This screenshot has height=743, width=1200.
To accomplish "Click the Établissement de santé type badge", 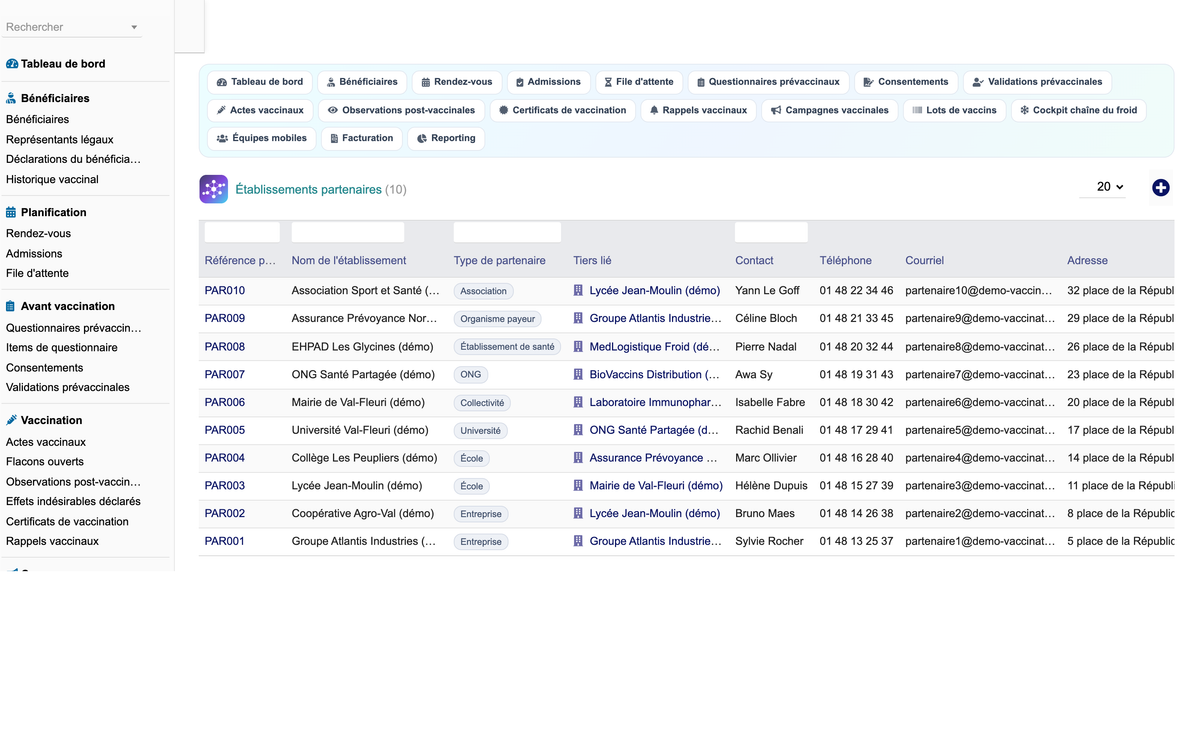I will (507, 347).
